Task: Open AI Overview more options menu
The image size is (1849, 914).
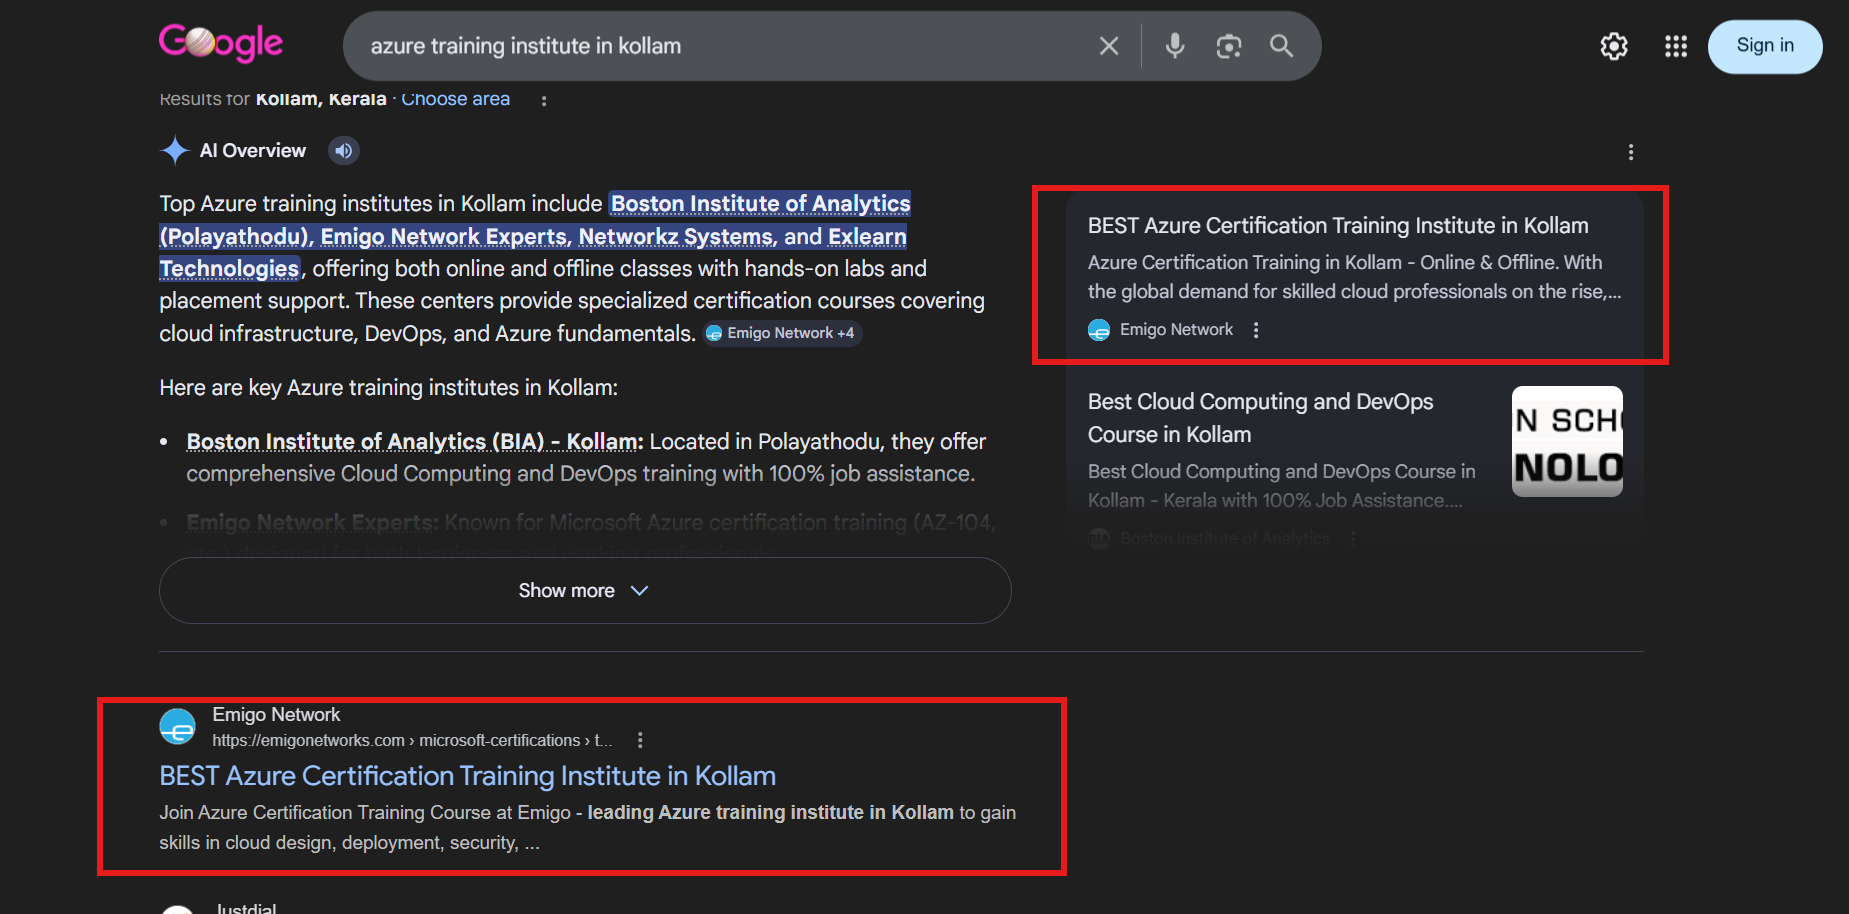Action: (x=1630, y=152)
